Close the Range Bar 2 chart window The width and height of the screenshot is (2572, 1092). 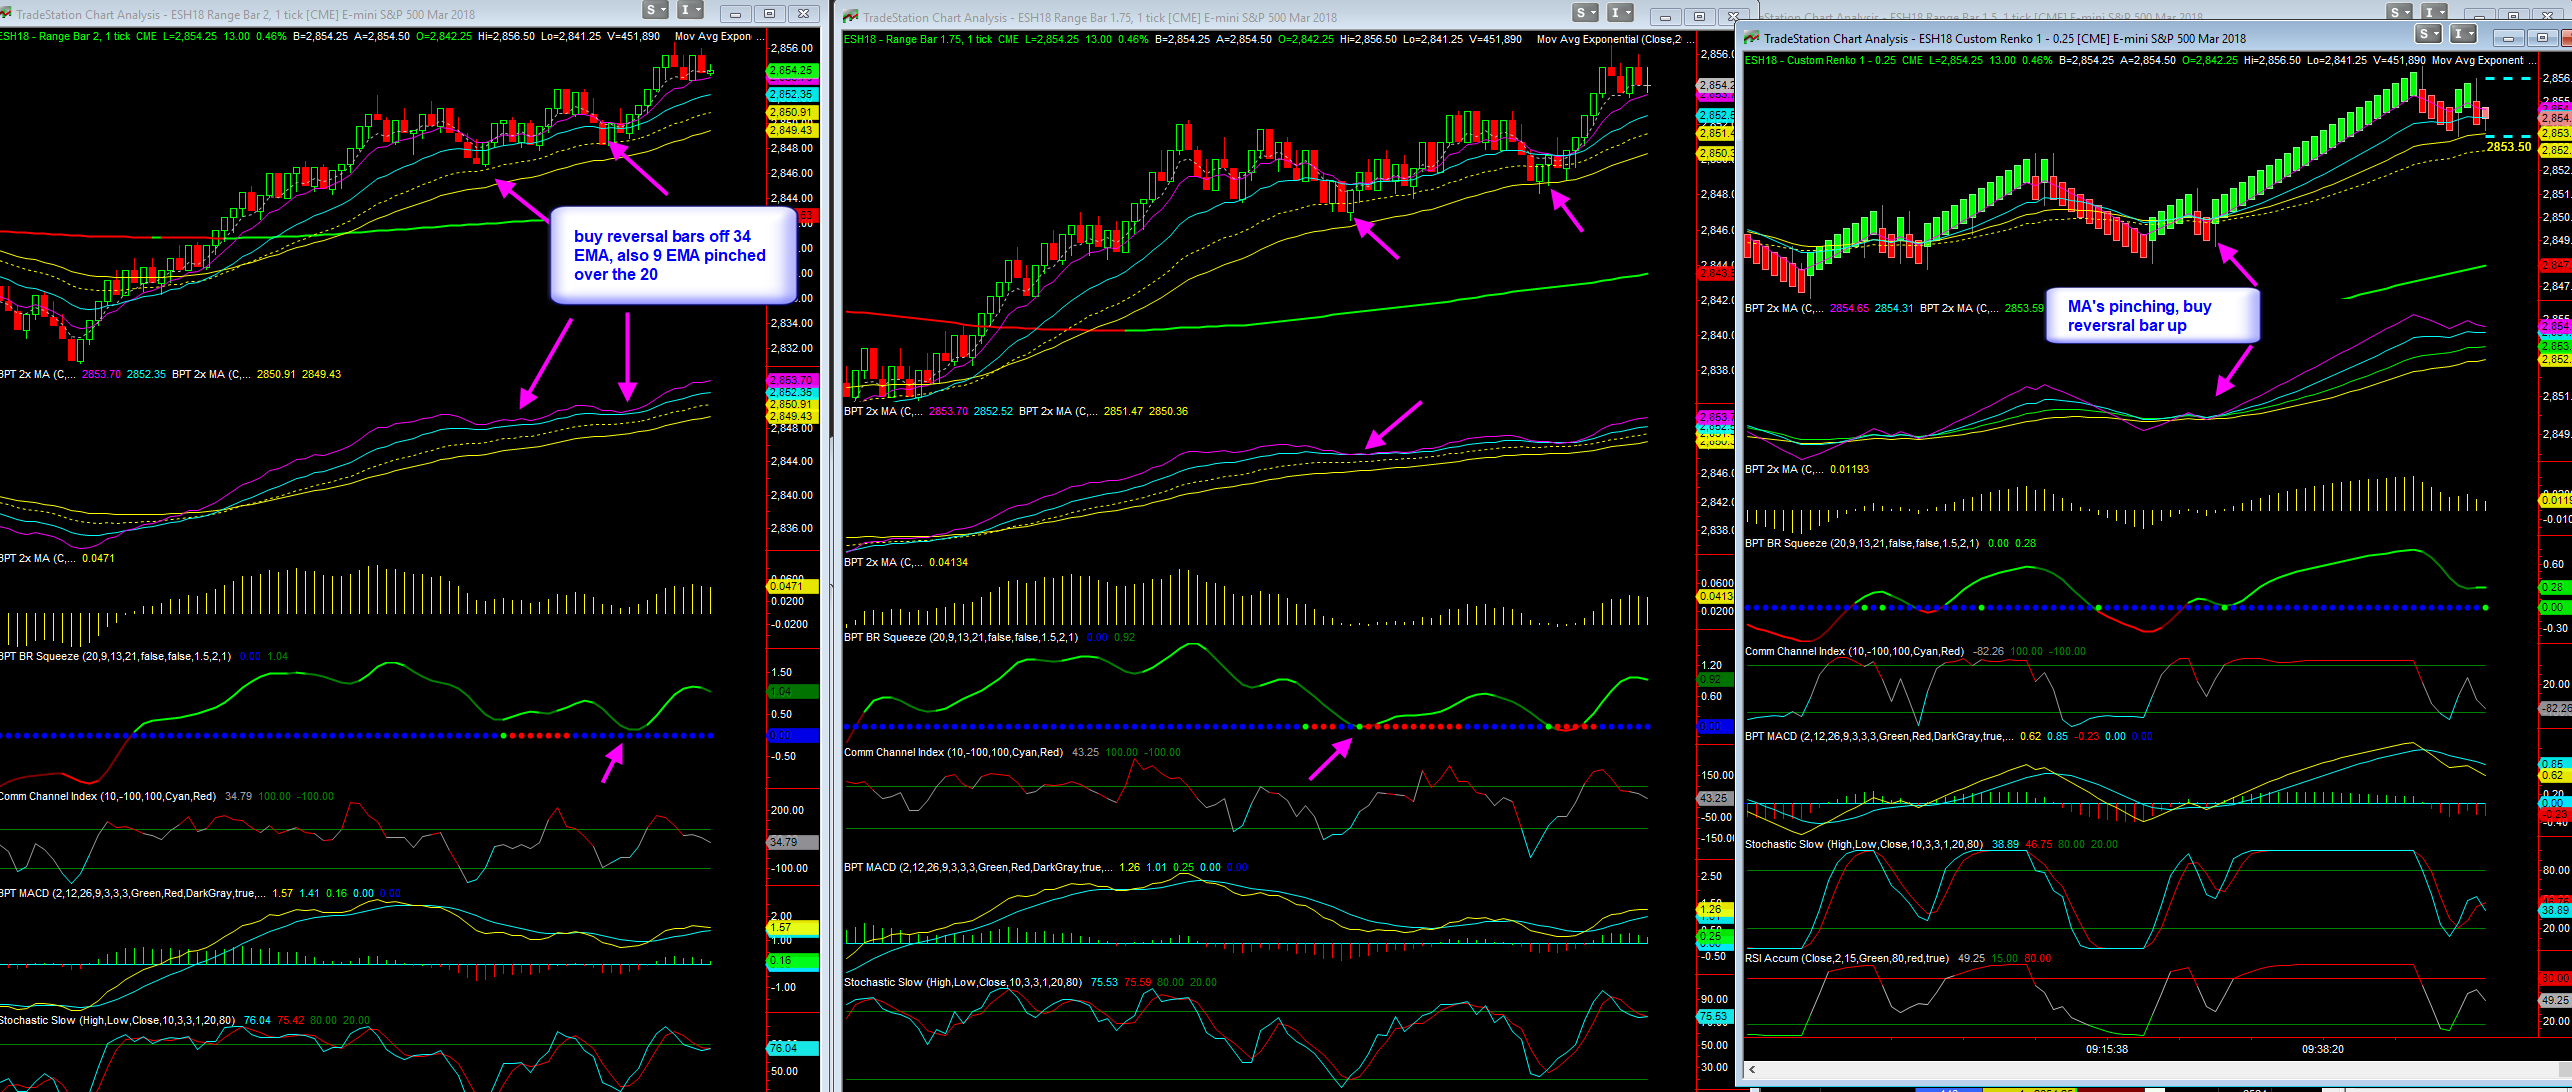coord(803,13)
